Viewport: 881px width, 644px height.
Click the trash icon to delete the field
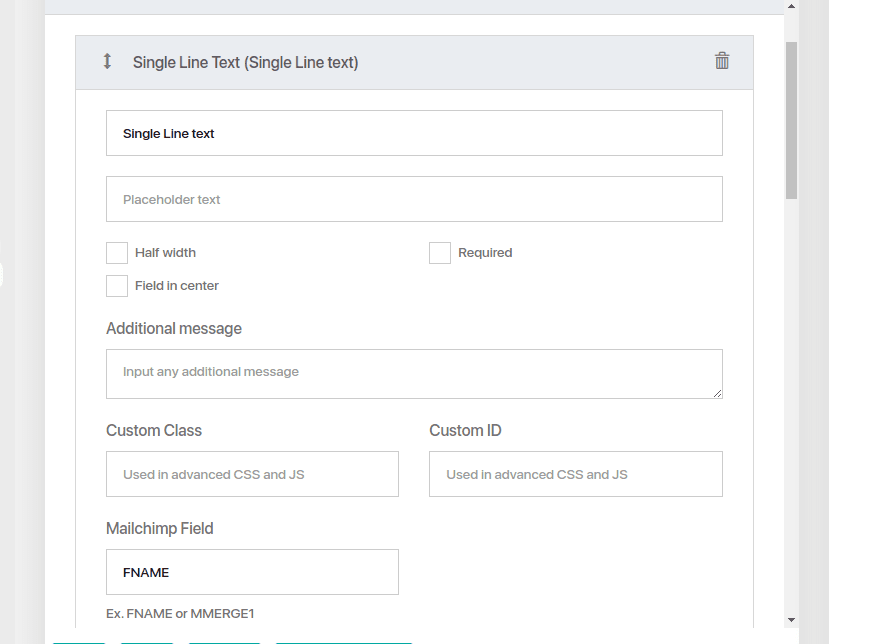[x=722, y=61]
